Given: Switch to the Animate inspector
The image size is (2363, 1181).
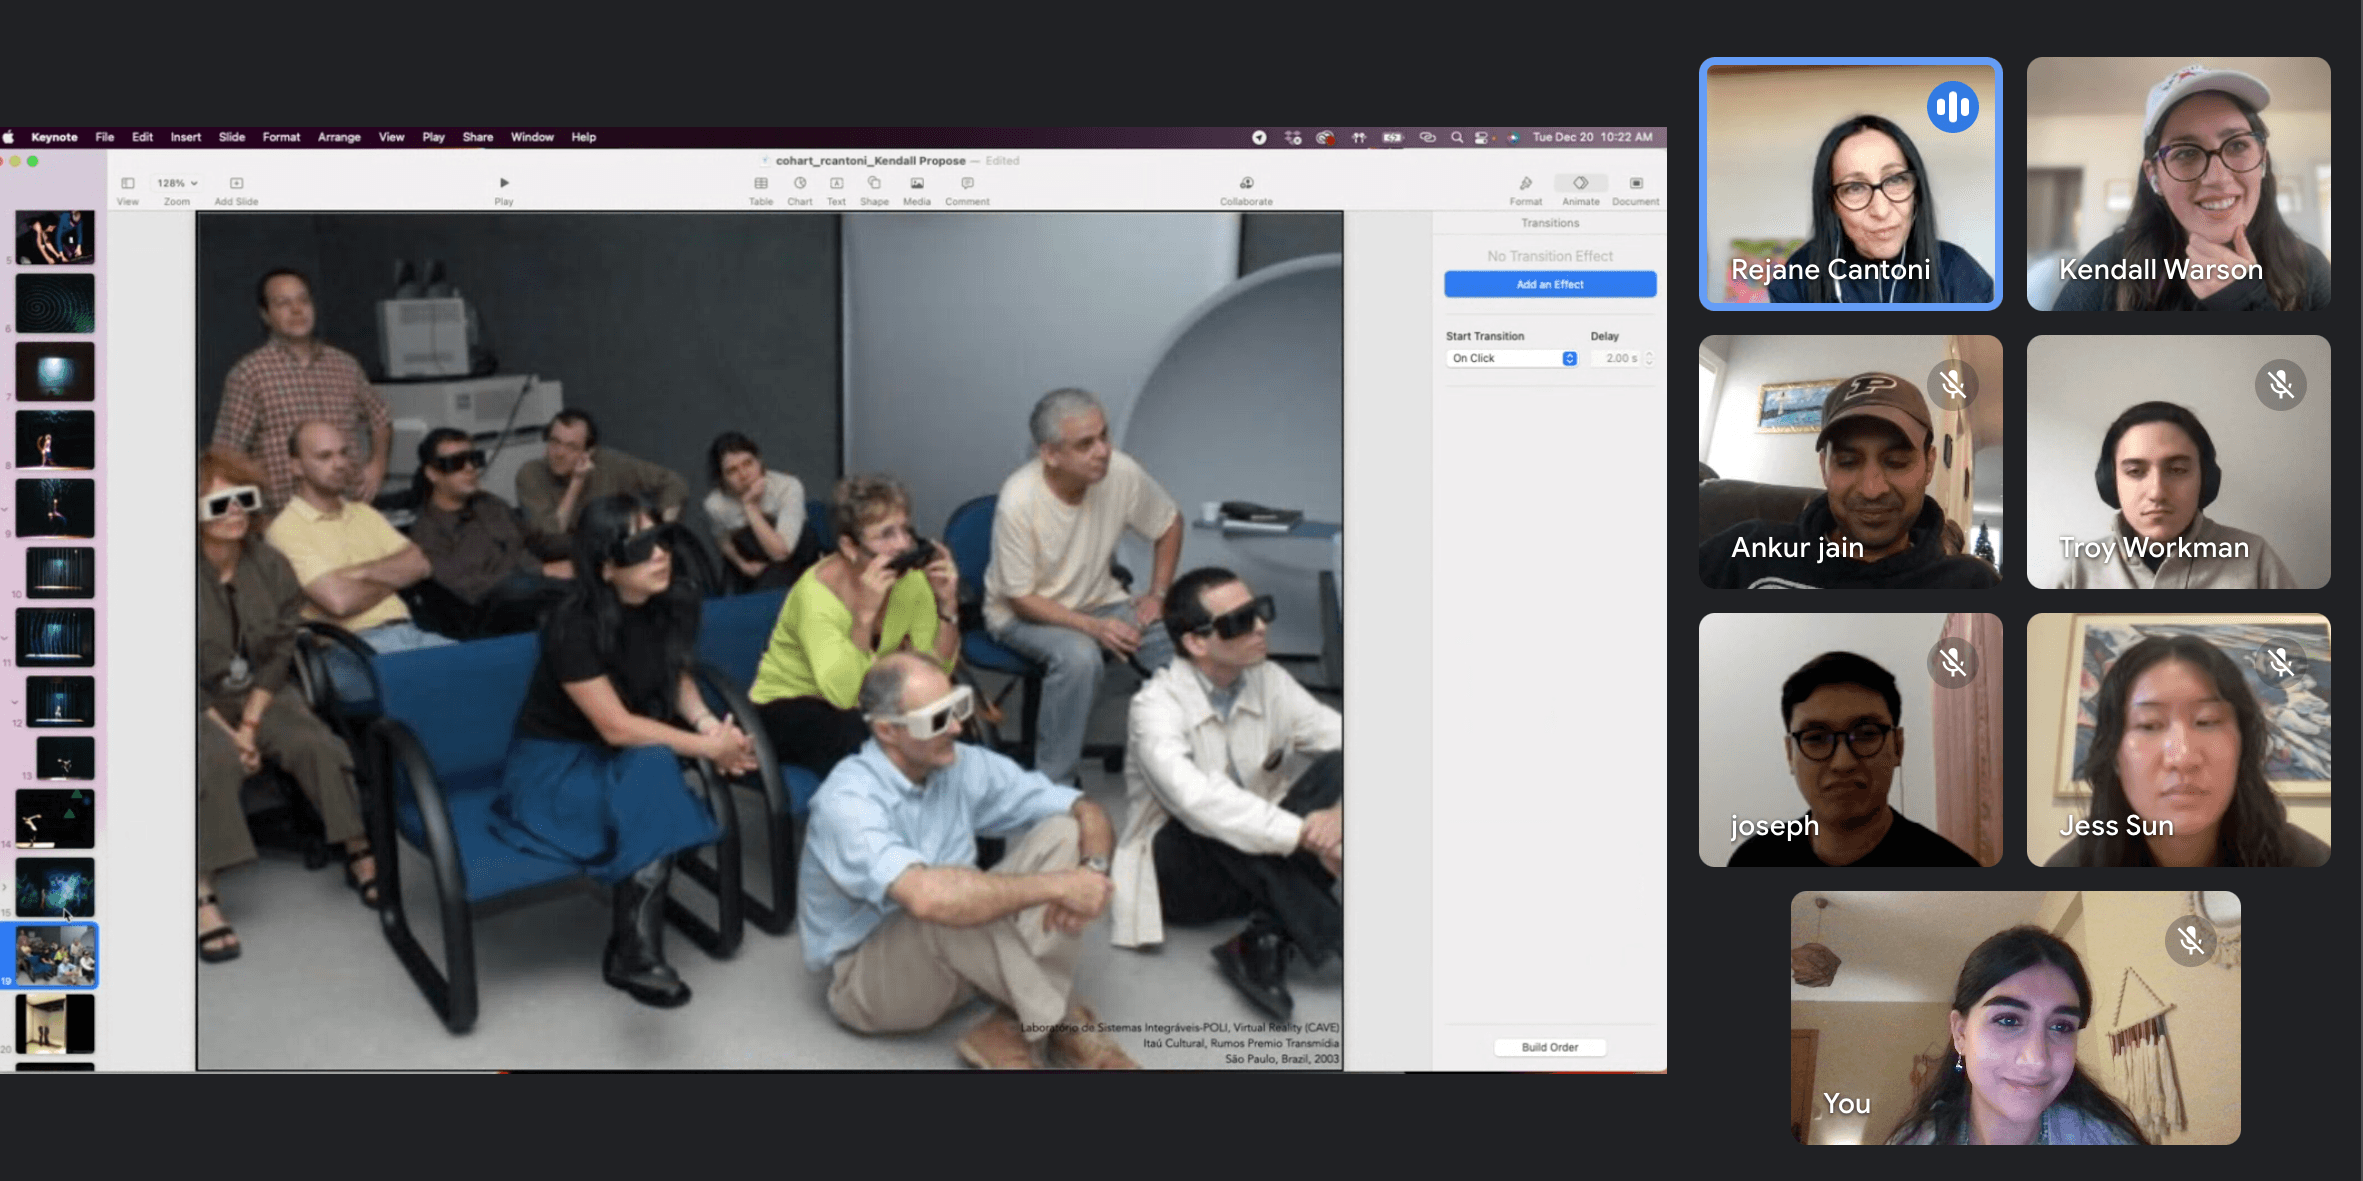Looking at the screenshot, I should 1581,183.
